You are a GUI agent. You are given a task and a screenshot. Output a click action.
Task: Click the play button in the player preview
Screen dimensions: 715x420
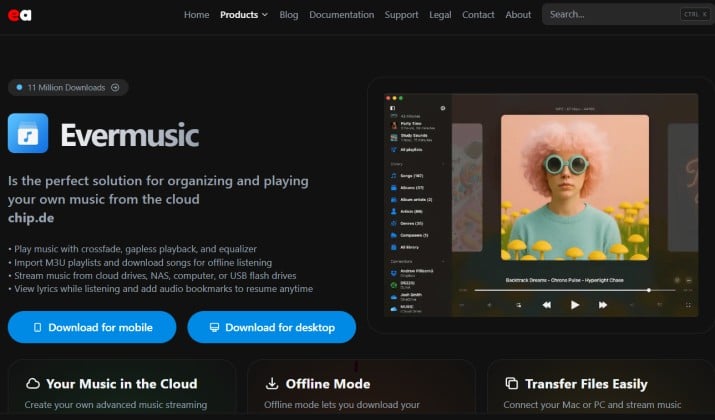(x=575, y=305)
